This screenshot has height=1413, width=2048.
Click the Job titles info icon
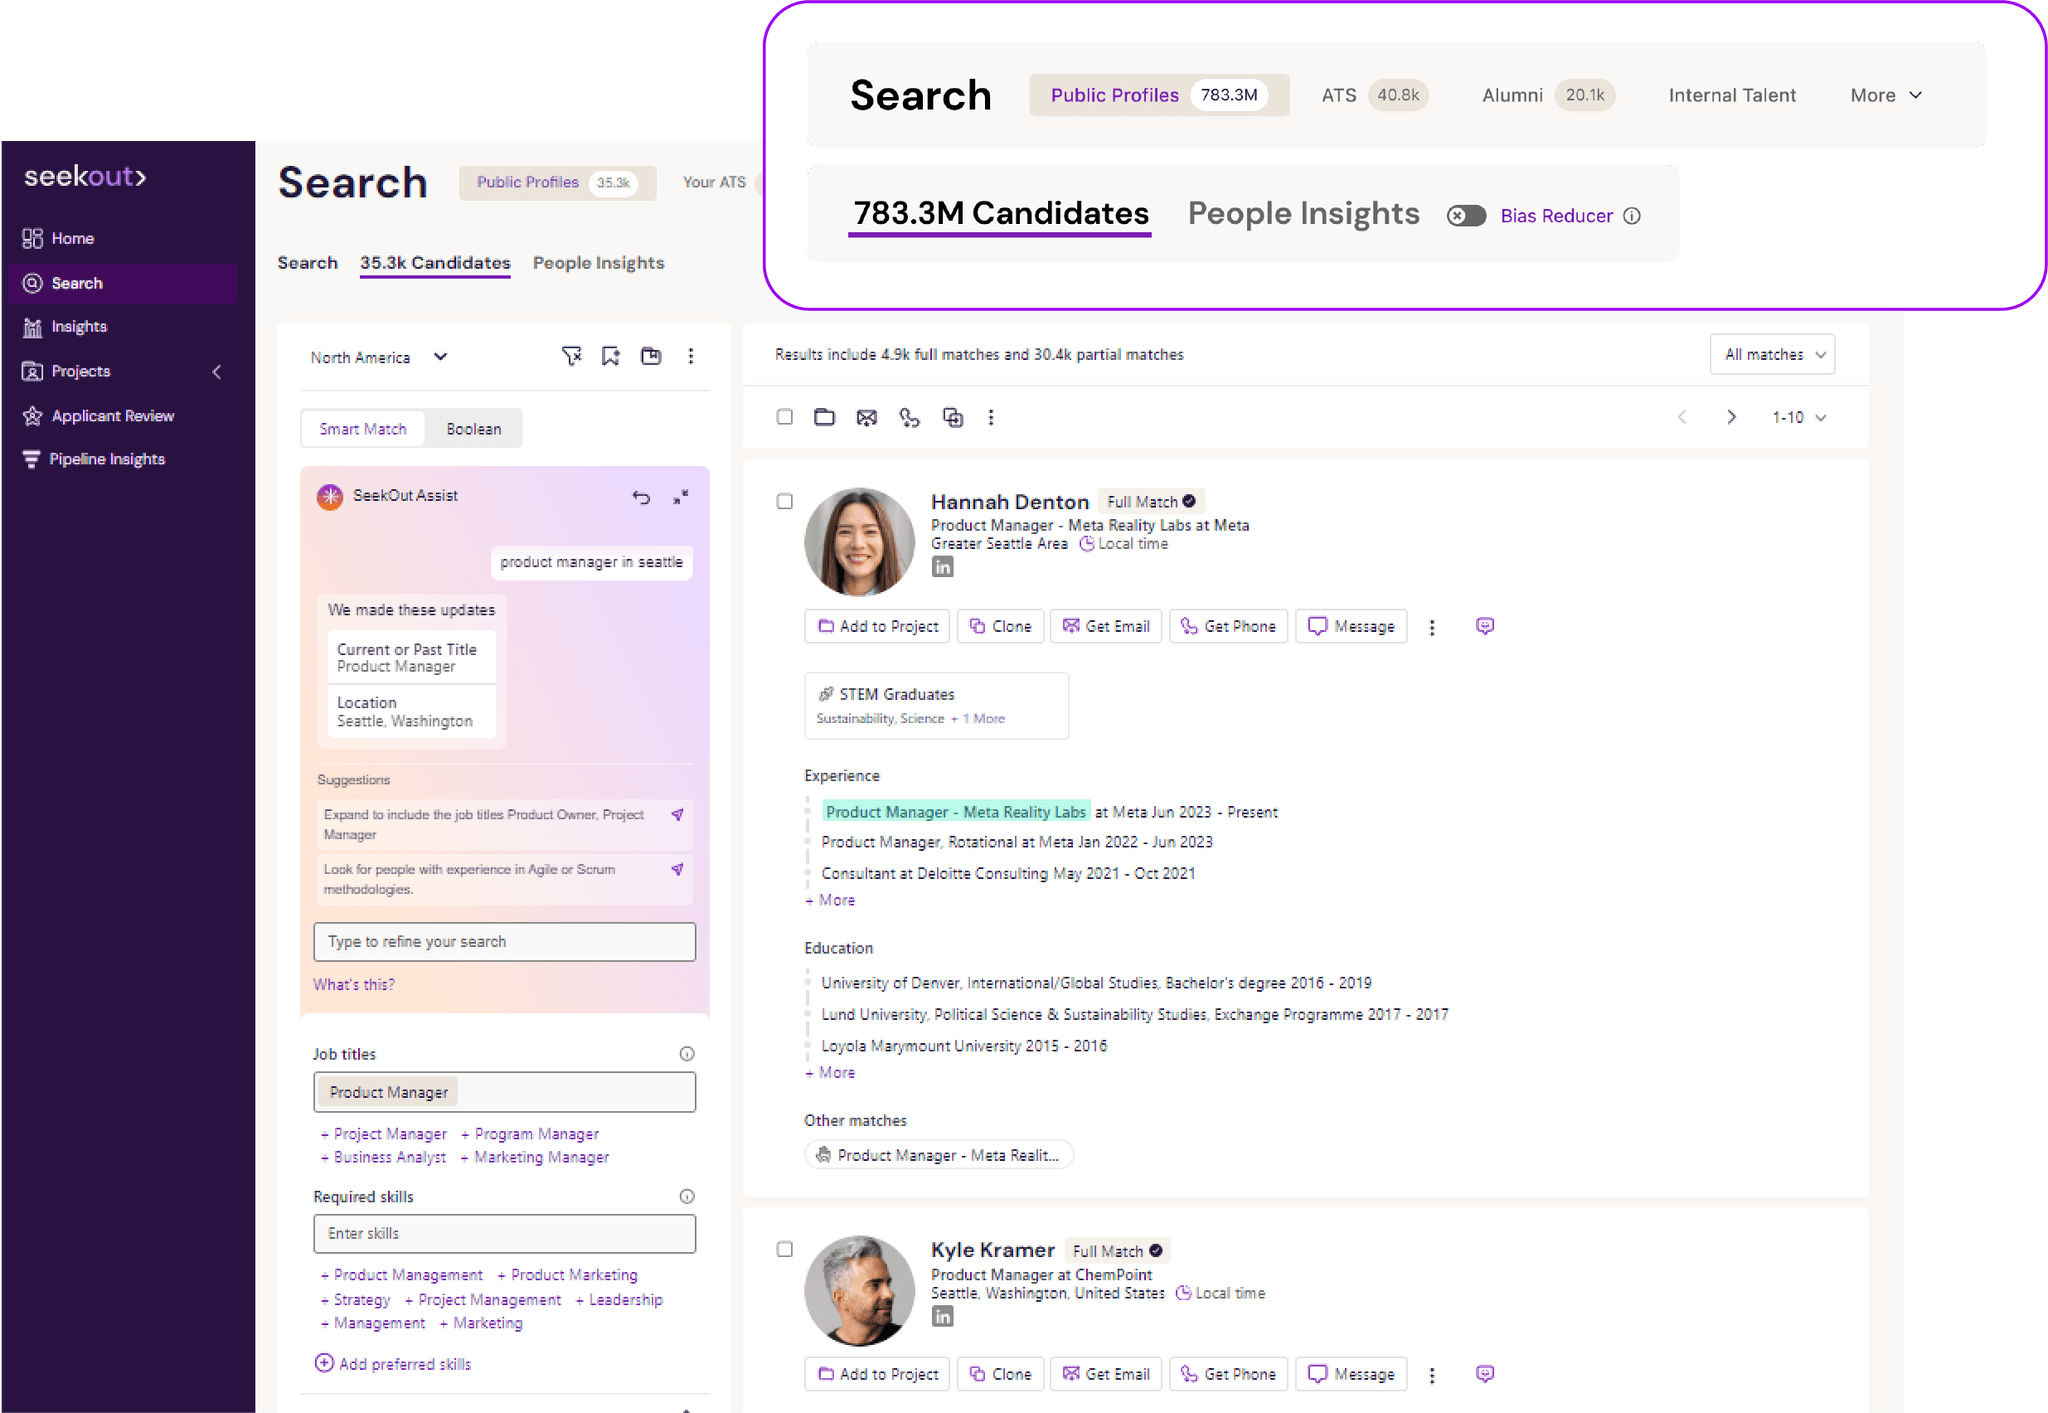(x=687, y=1054)
